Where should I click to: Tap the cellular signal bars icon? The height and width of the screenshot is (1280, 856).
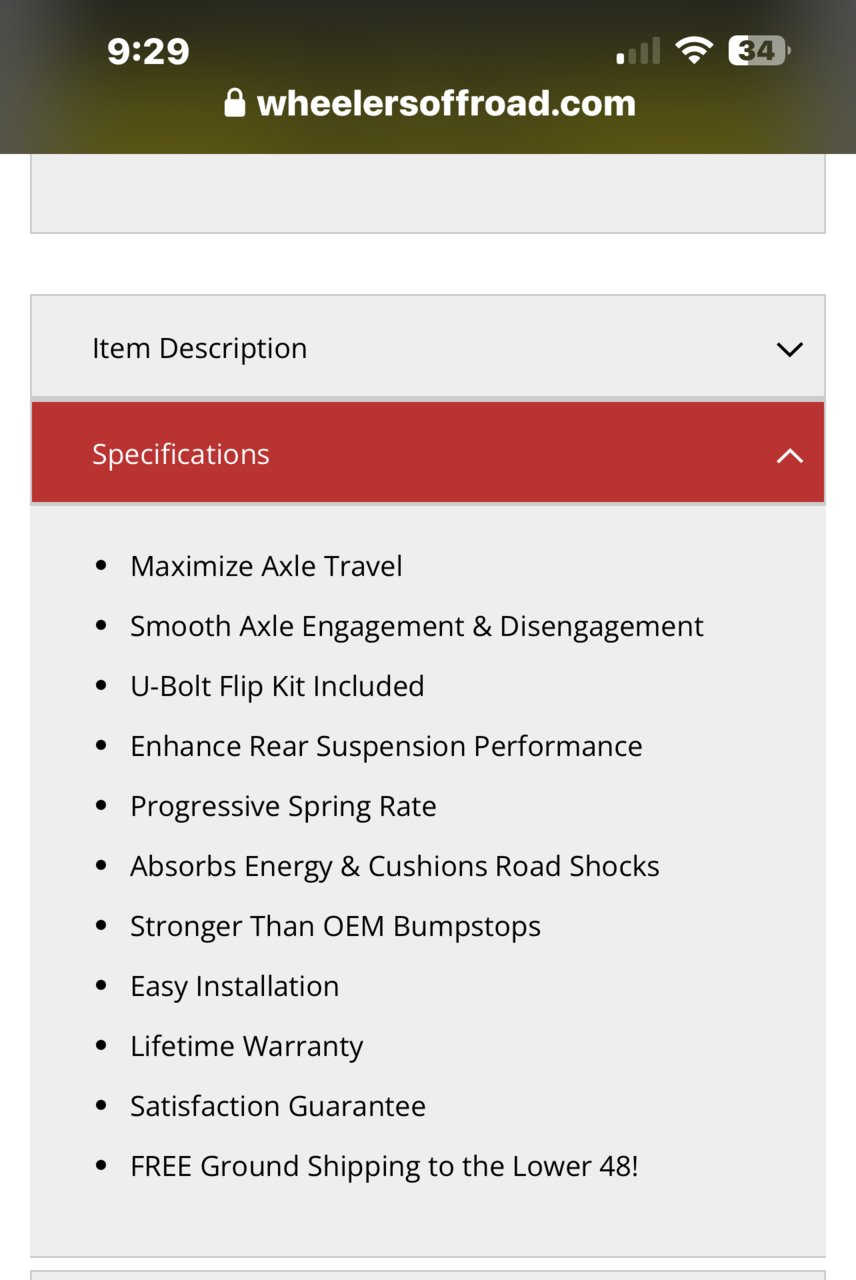tap(638, 51)
